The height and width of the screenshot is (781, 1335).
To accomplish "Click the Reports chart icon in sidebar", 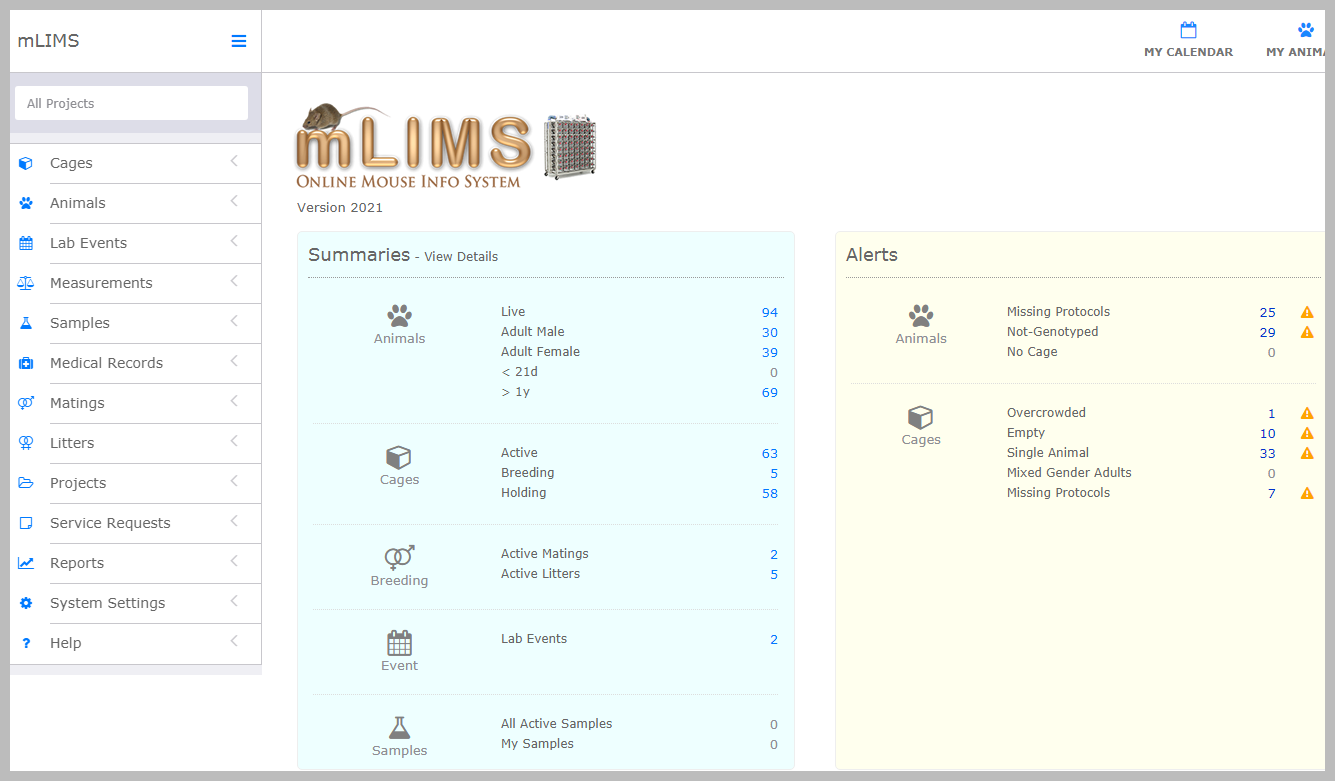I will tap(26, 563).
